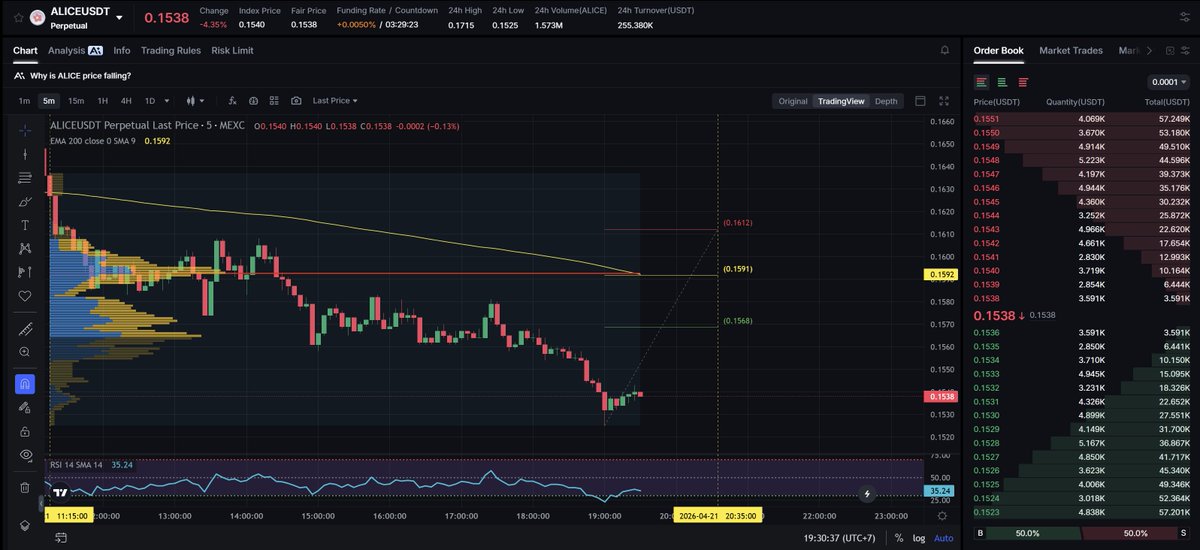Viewport: 1200px width, 550px height.
Task: Select the ruler measure tool
Action: pyautogui.click(x=25, y=329)
